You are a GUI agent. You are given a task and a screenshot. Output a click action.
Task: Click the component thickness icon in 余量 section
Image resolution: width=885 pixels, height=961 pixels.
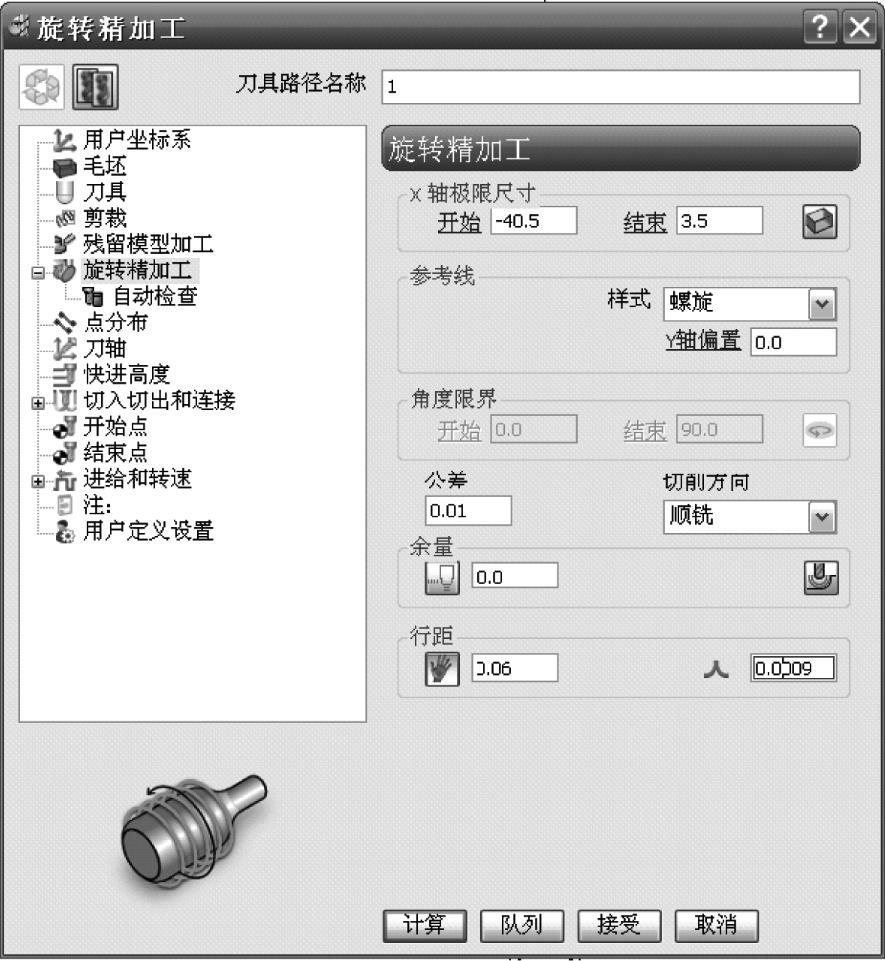tap(821, 577)
